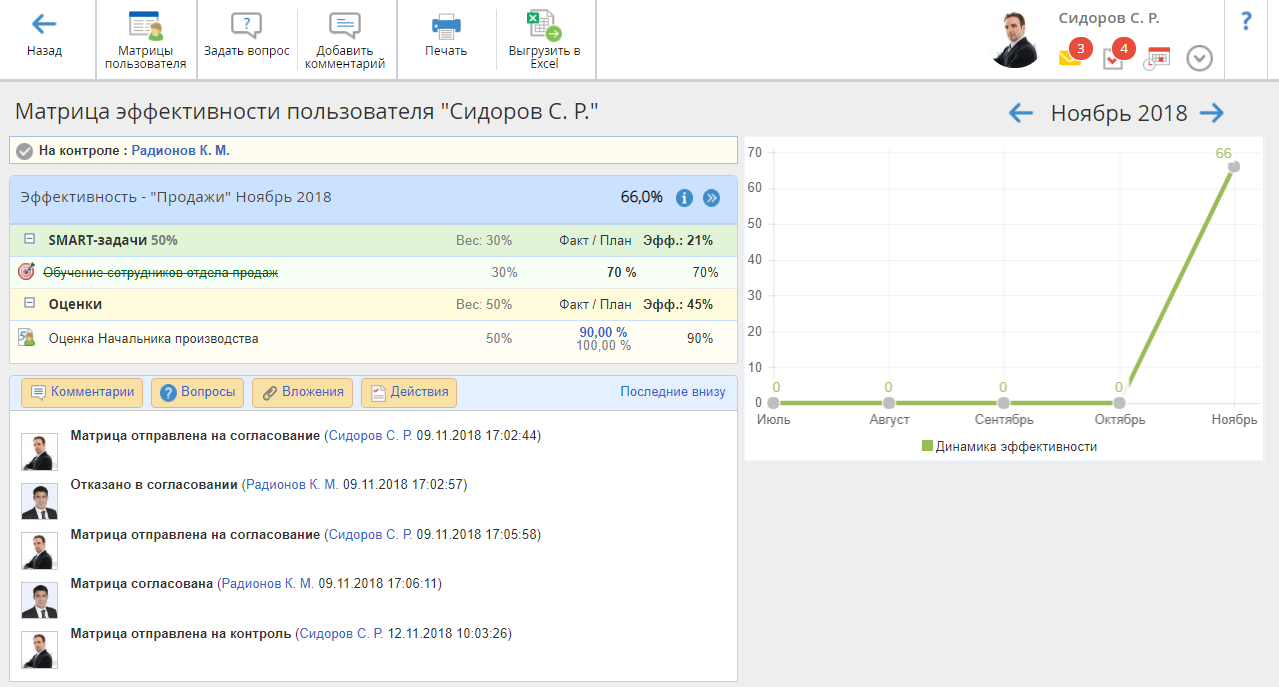Image resolution: width=1279 pixels, height=687 pixels.
Task: Switch to the Комментарии tab
Action: pos(82,392)
